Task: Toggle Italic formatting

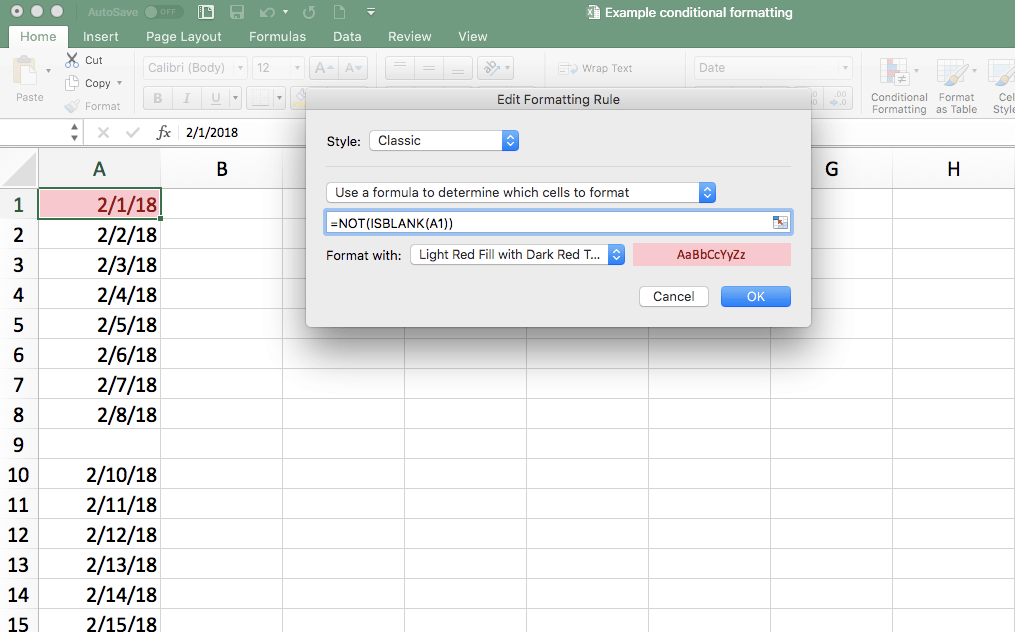Action: point(186,98)
